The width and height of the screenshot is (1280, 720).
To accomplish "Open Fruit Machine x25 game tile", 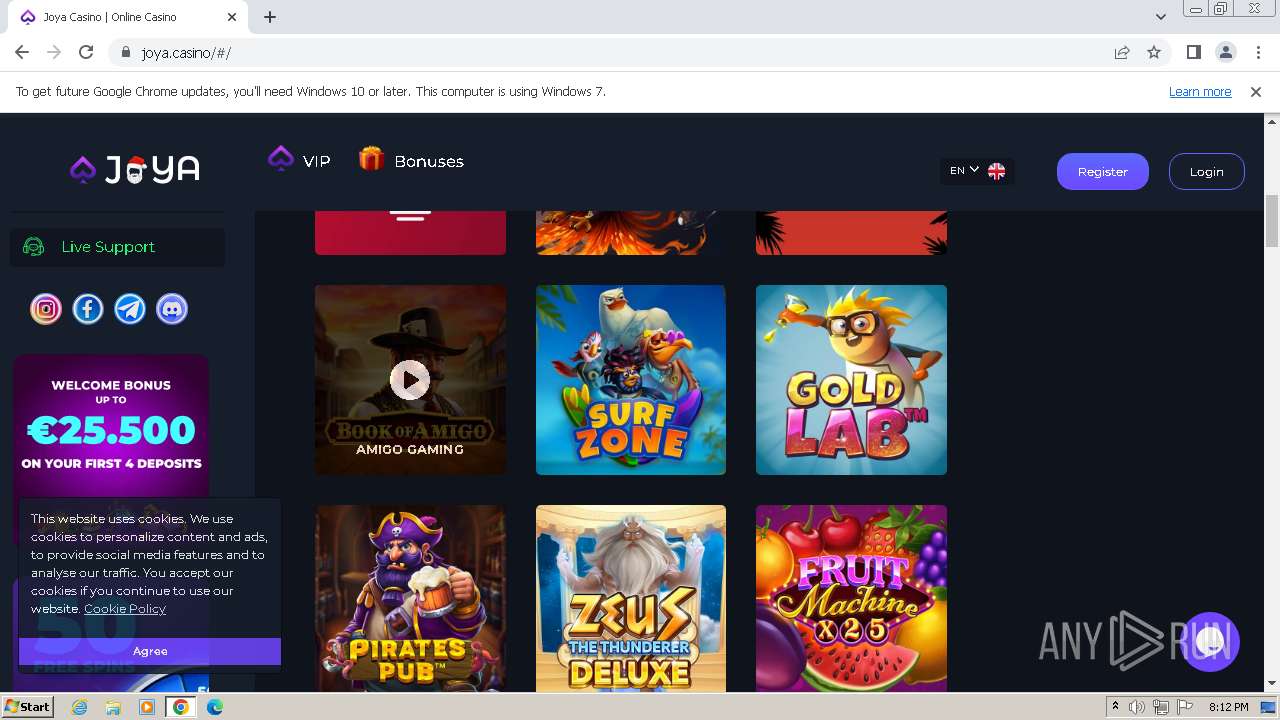I will pyautogui.click(x=851, y=598).
